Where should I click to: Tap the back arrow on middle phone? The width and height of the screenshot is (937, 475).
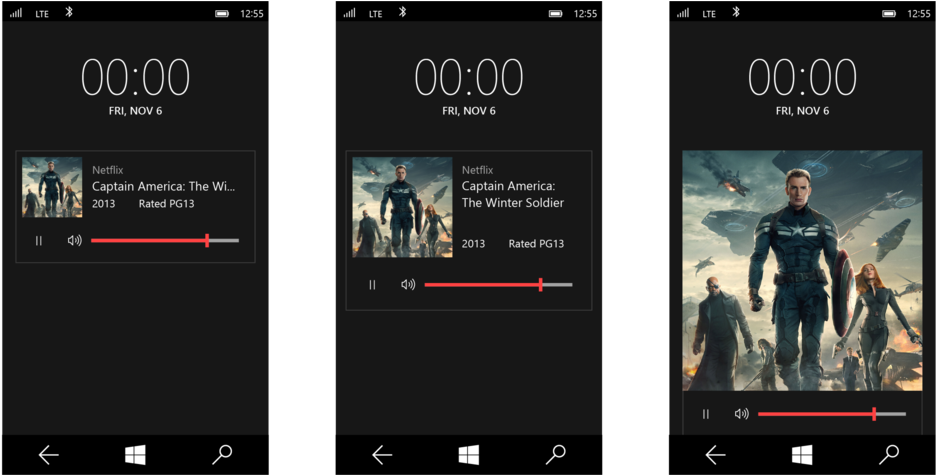[382, 455]
